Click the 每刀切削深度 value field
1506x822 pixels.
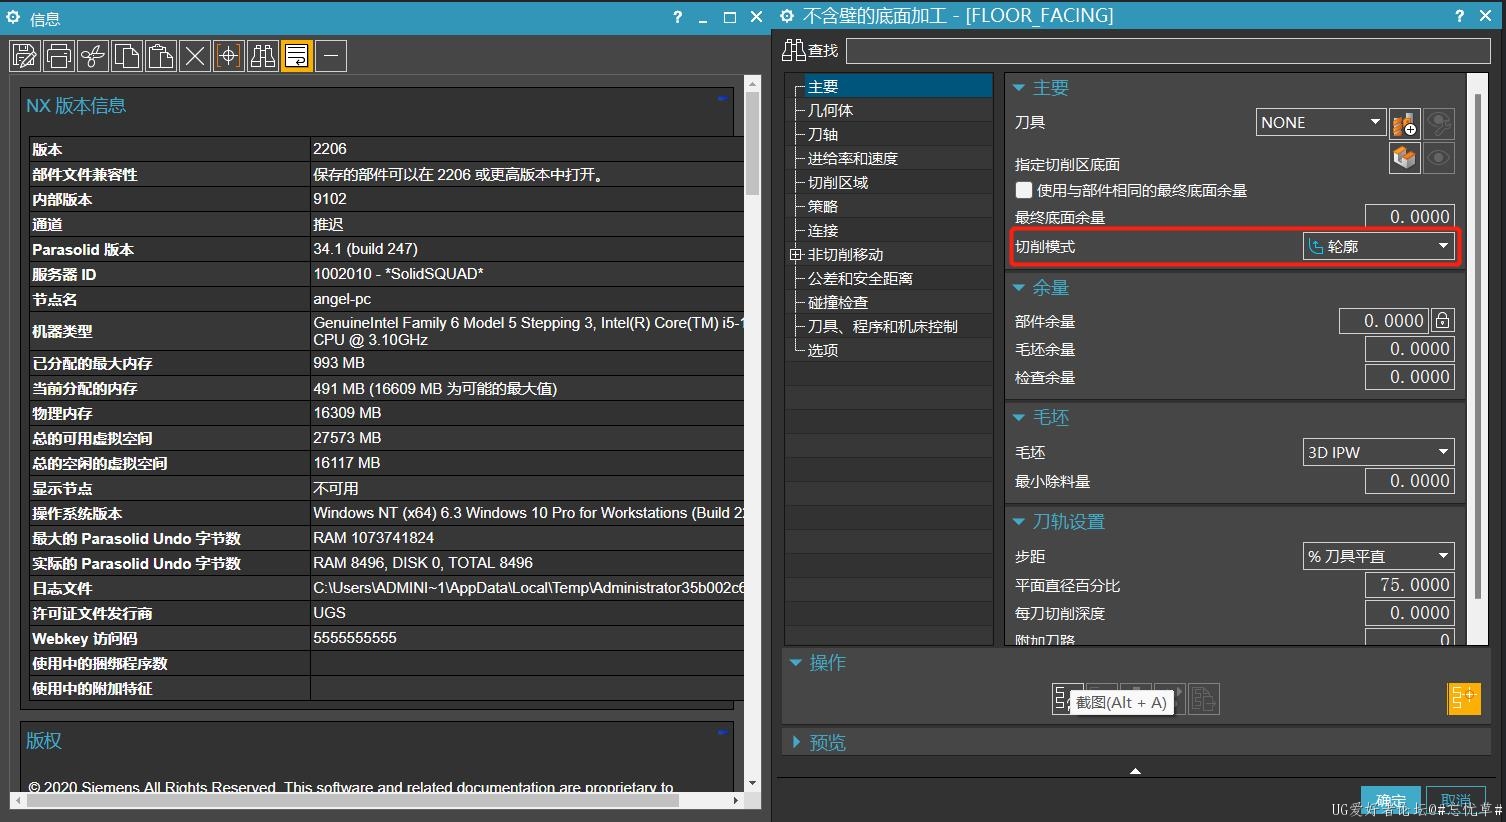tap(1409, 613)
